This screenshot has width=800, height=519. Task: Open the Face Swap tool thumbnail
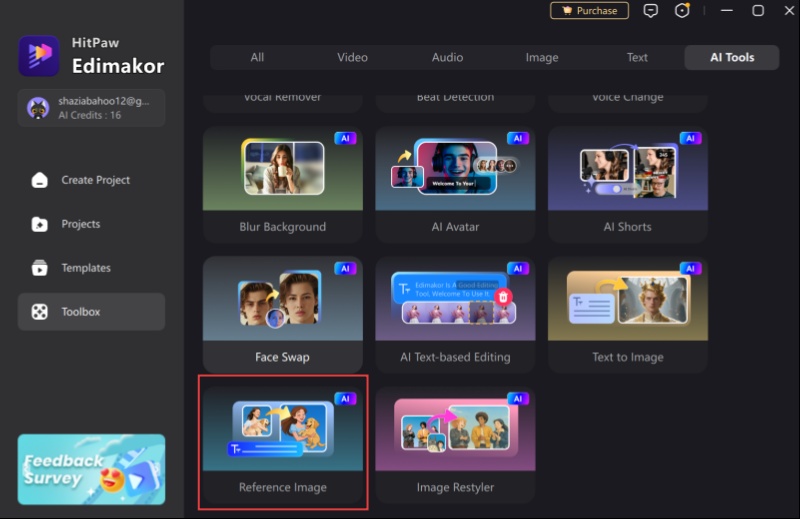coord(283,299)
